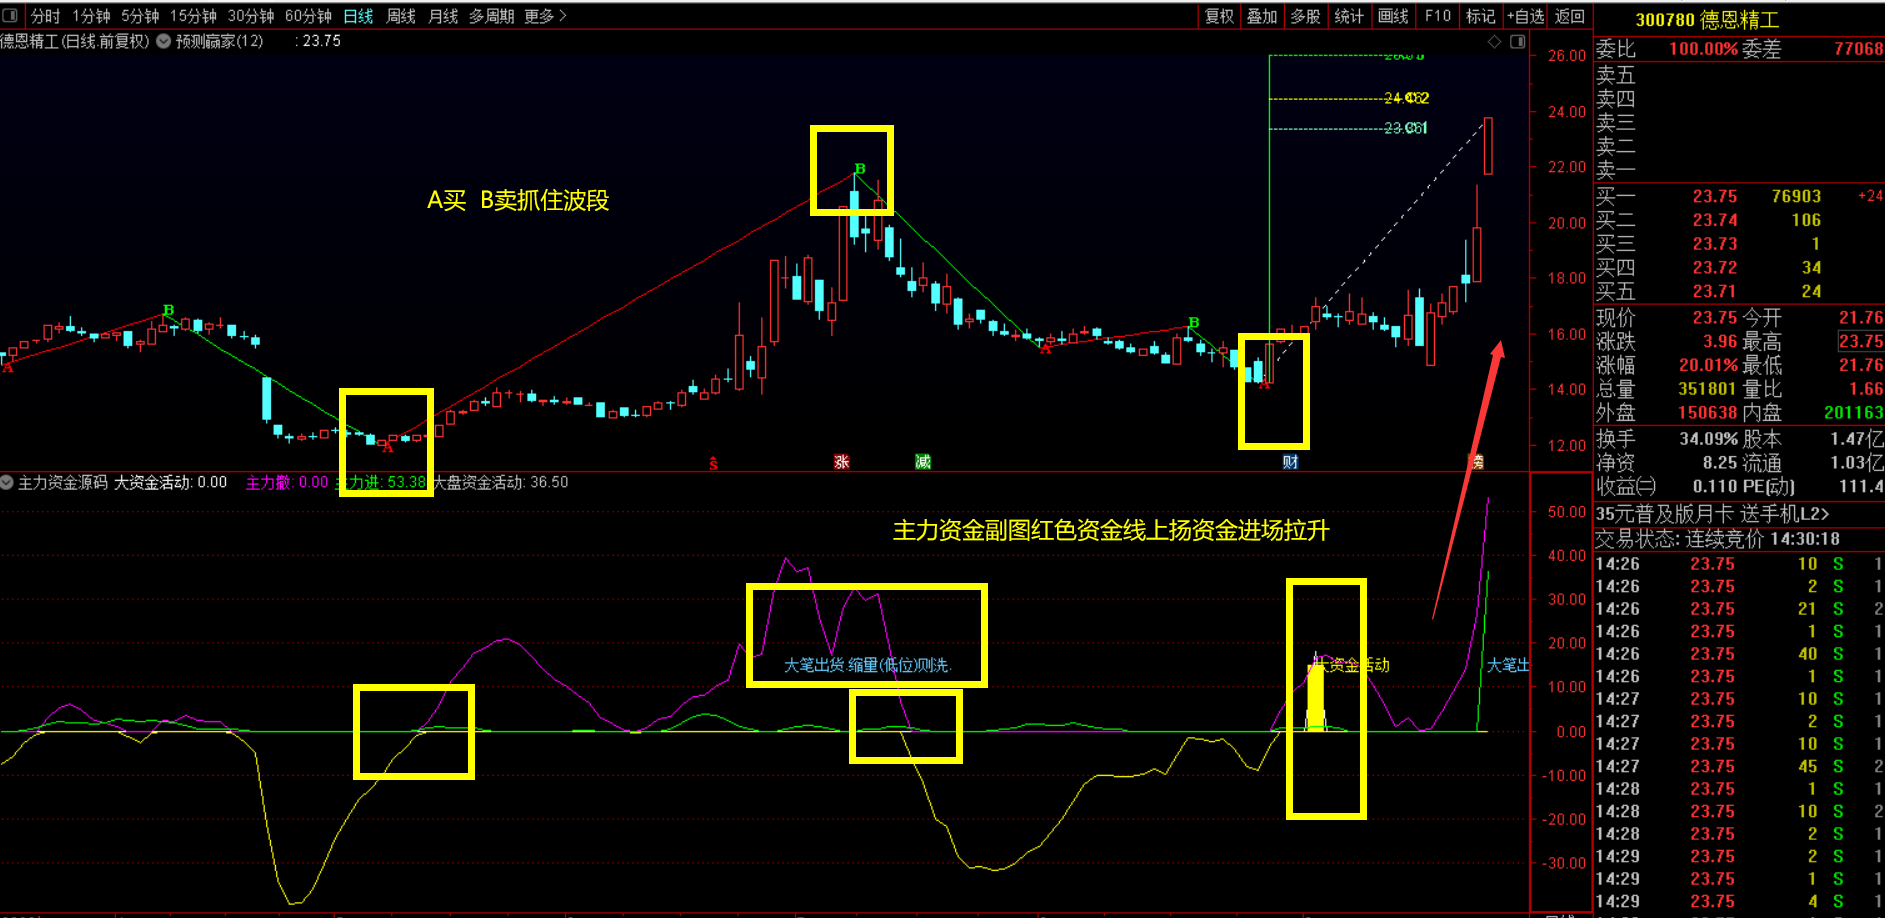The image size is (1885, 918).
Task: Select the 5分钟 period tab
Action: [140, 16]
